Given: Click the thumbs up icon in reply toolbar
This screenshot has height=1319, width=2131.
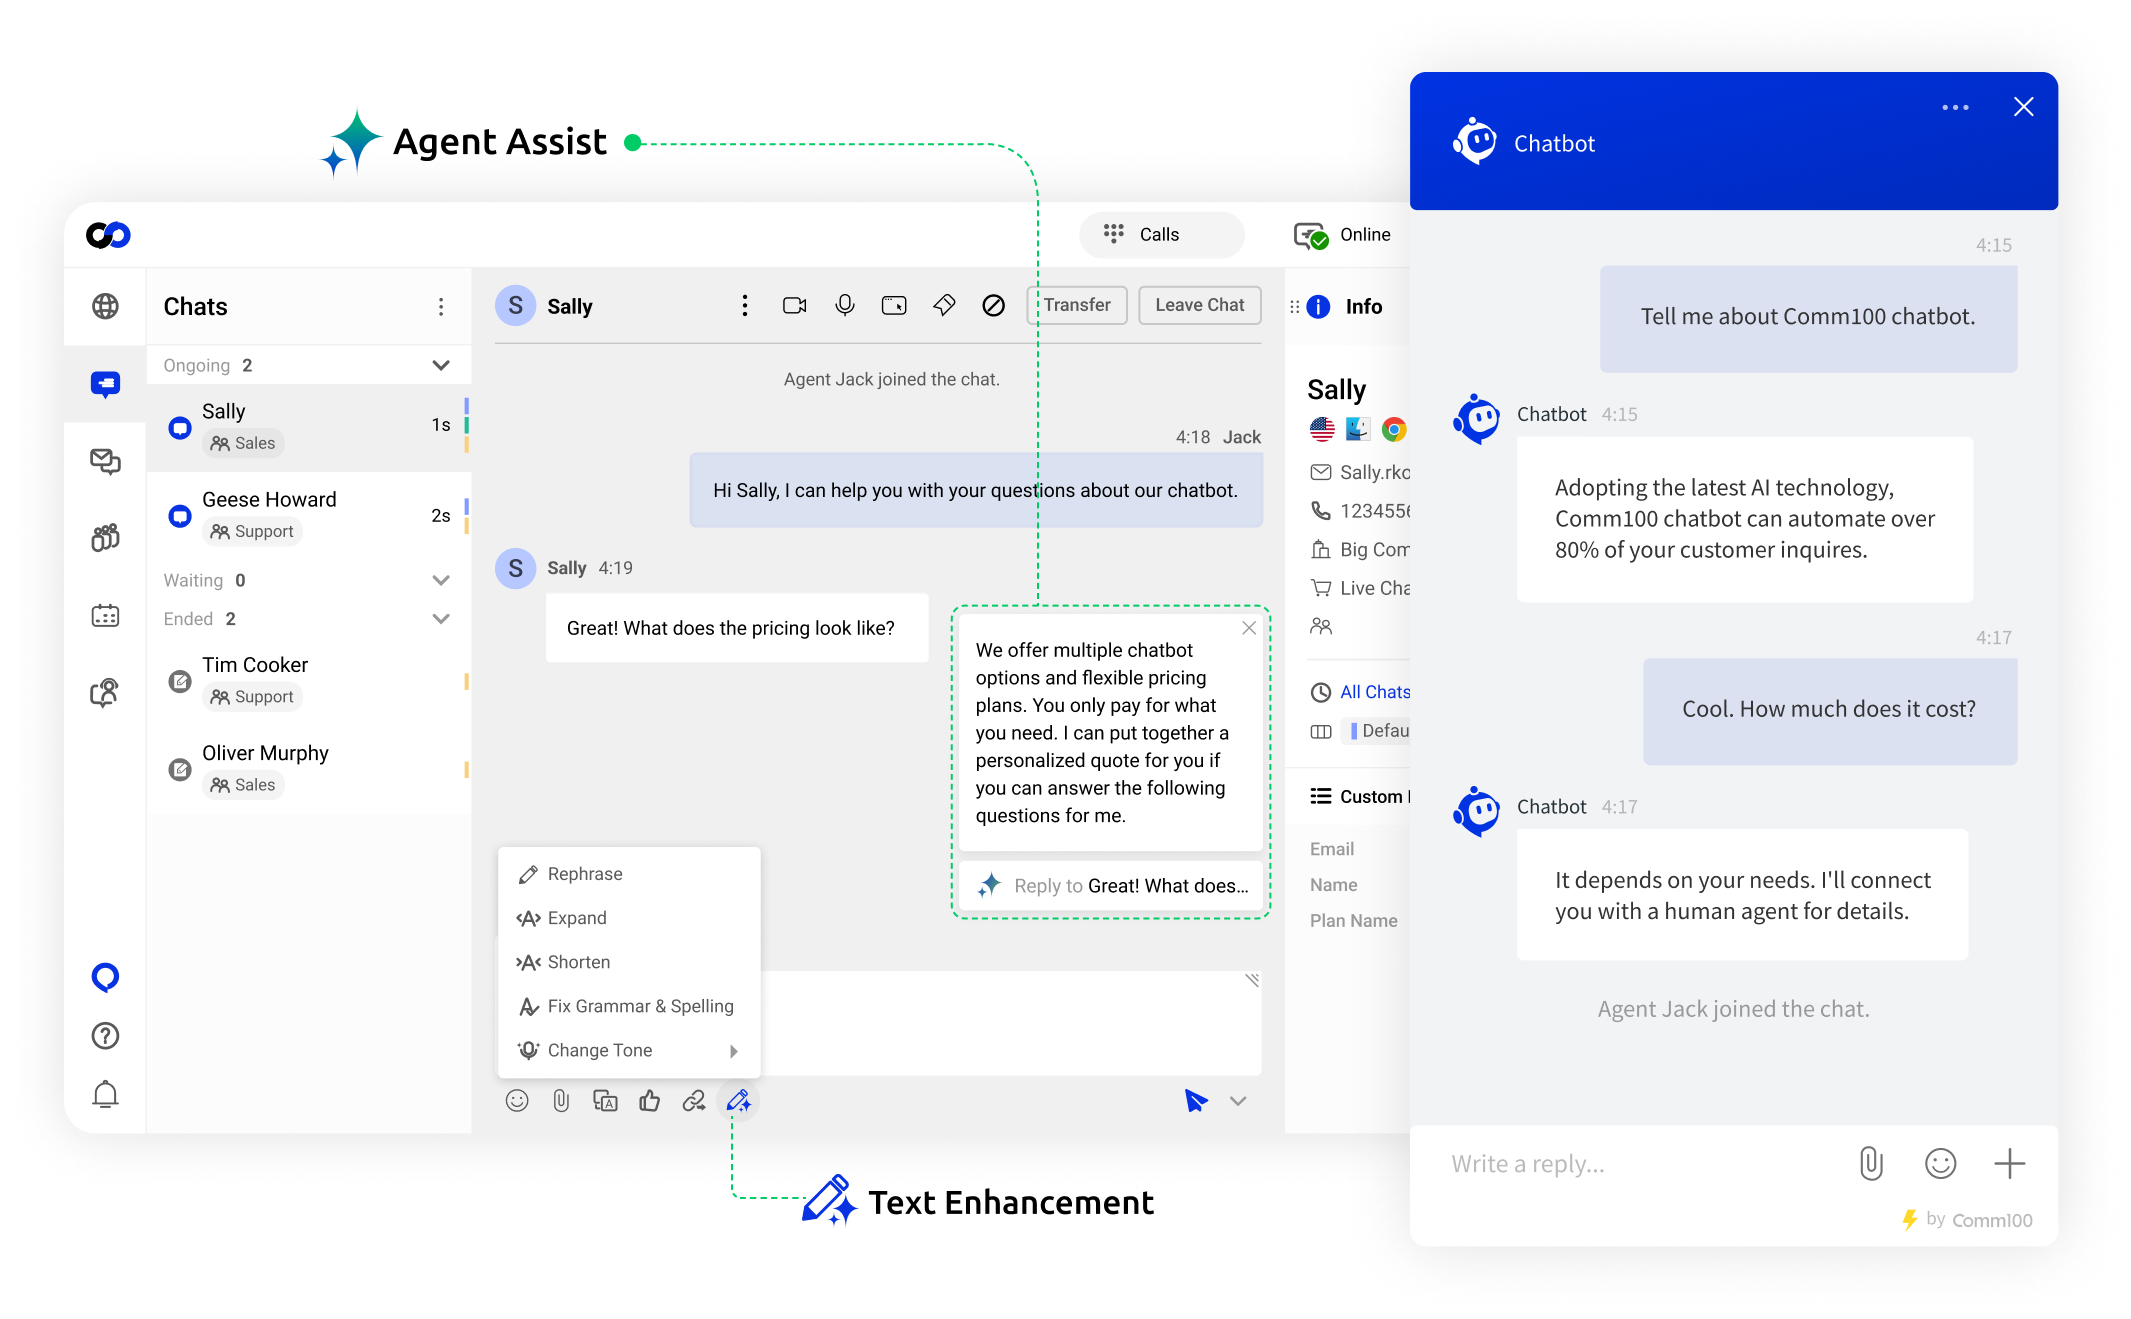Looking at the screenshot, I should click(x=650, y=1101).
